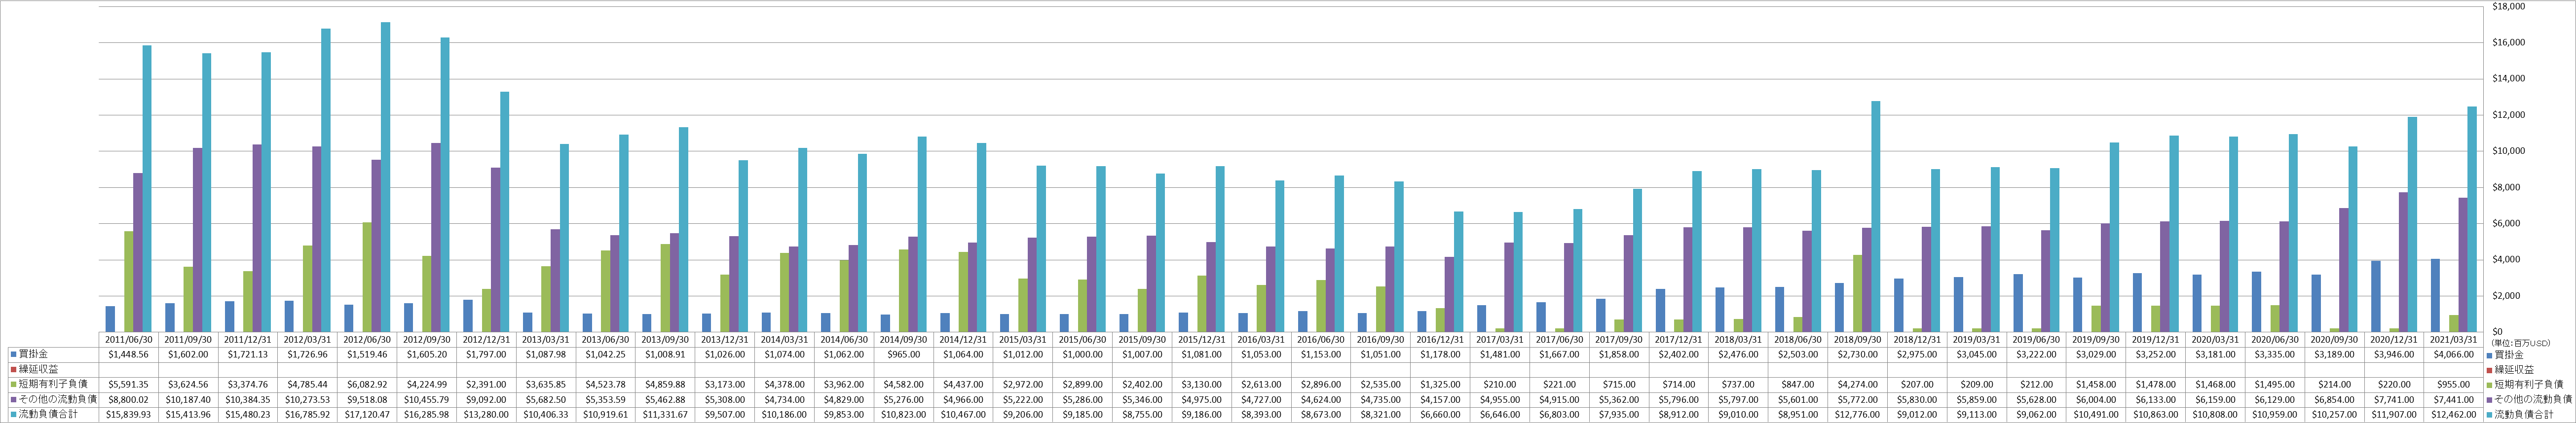Click the $5,682.50 cell under 2013/03/31

click(x=547, y=399)
